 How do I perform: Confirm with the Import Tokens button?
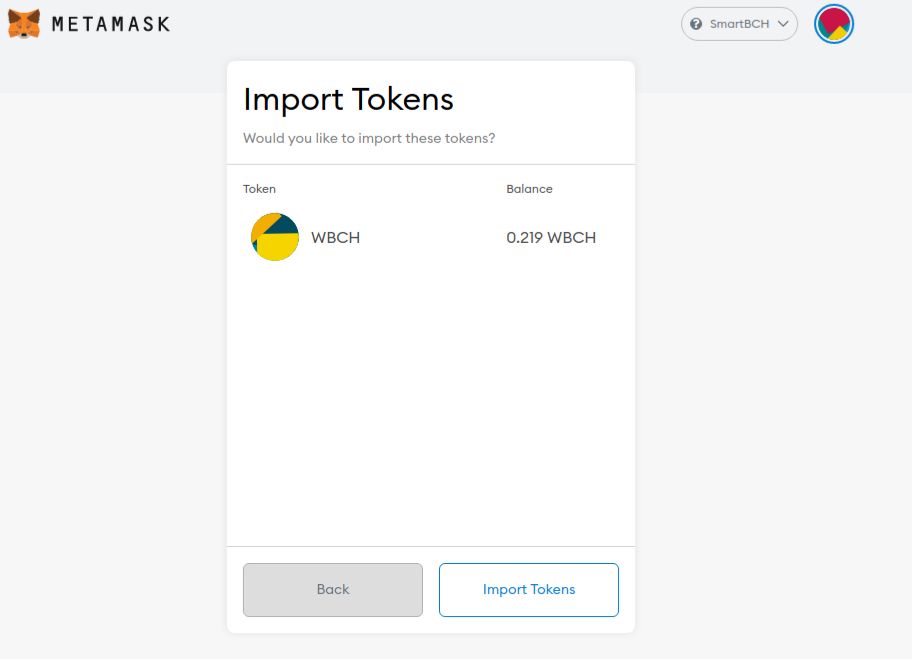click(529, 589)
